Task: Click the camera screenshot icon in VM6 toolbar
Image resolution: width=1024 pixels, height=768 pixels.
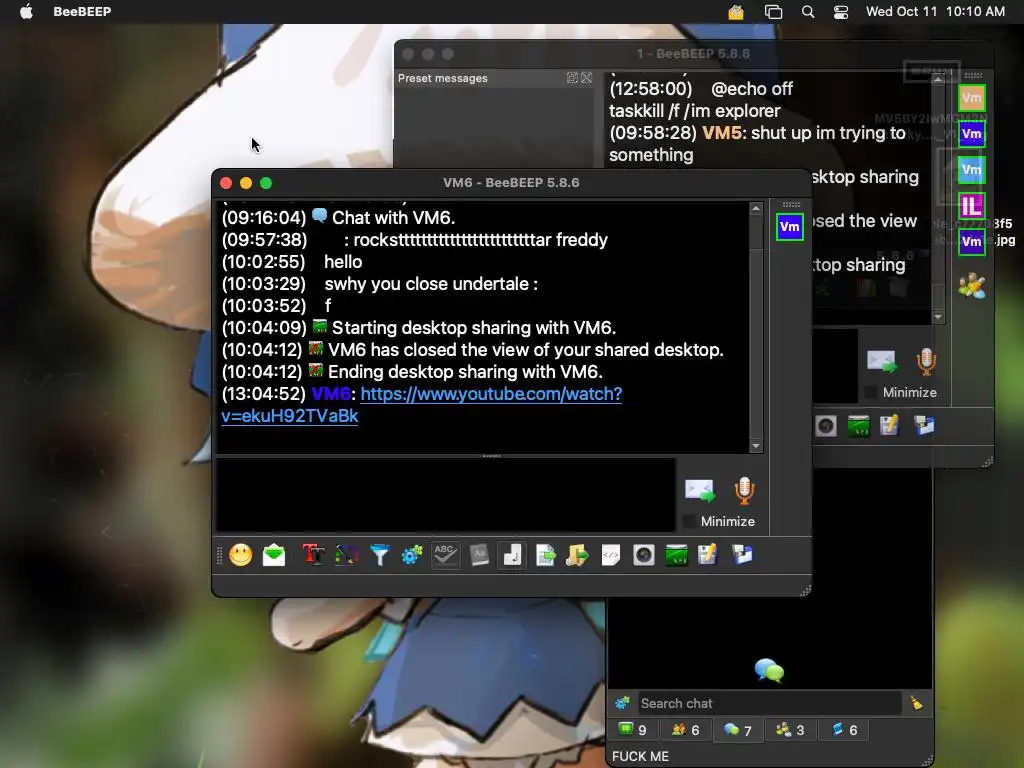Action: [643, 556]
